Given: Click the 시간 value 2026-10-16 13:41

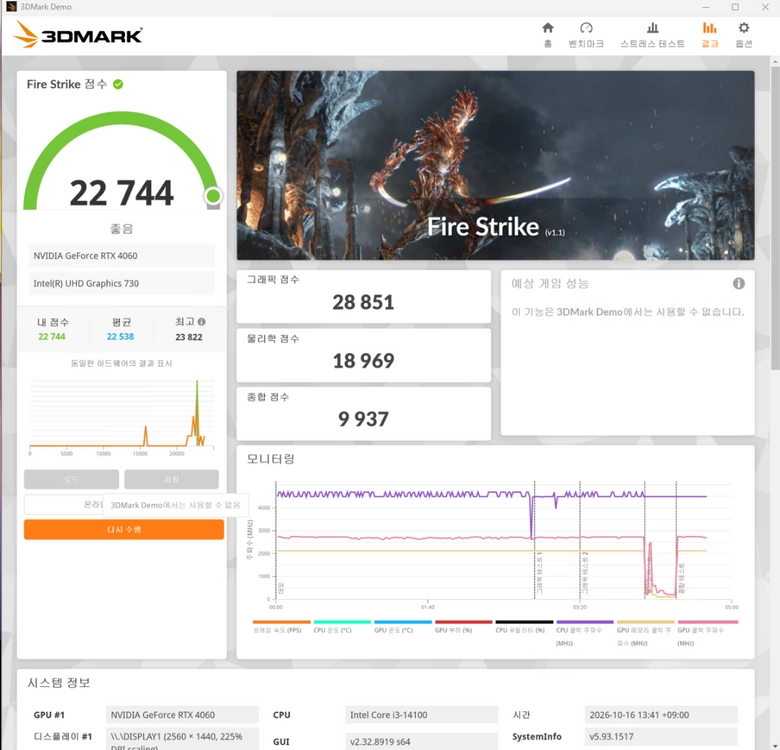Looking at the screenshot, I should (661, 715).
